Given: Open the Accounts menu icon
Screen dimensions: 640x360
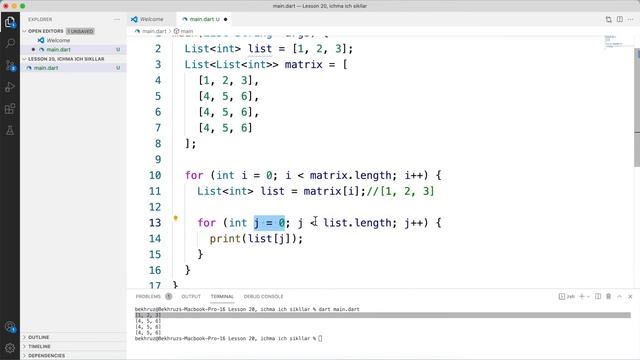Looking at the screenshot, I should [10, 327].
